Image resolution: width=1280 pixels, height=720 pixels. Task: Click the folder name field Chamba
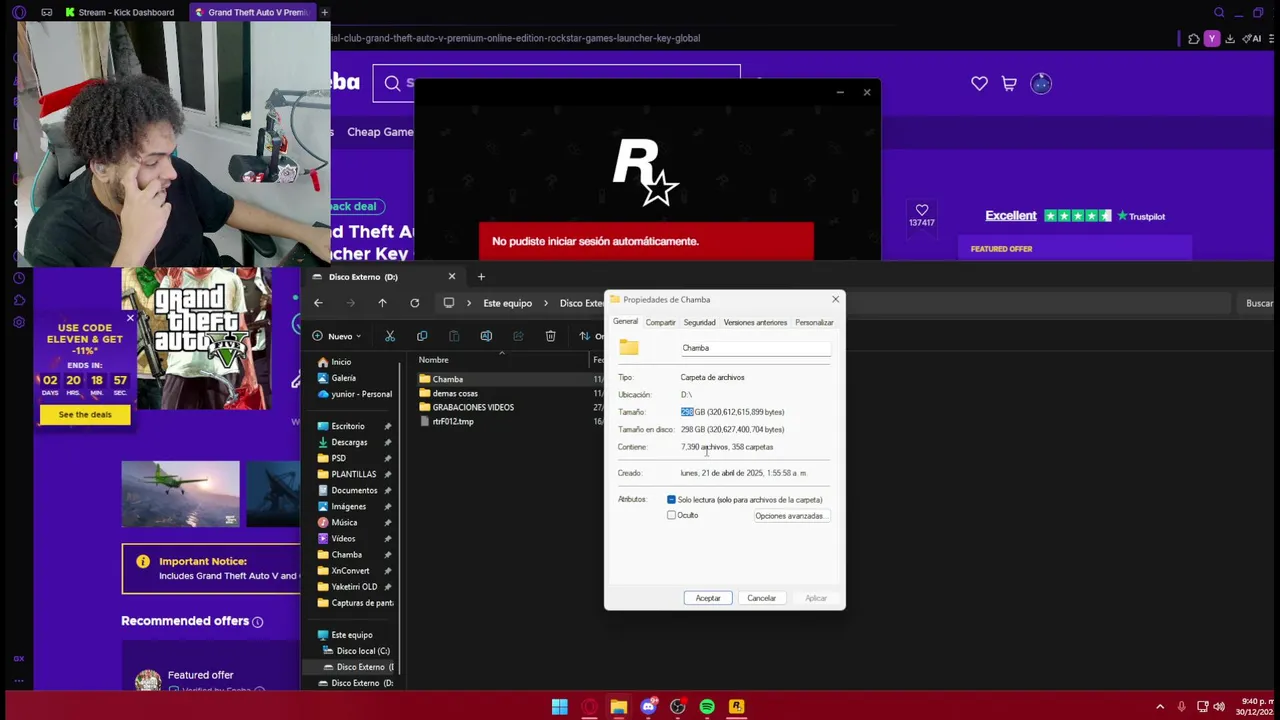tap(755, 348)
